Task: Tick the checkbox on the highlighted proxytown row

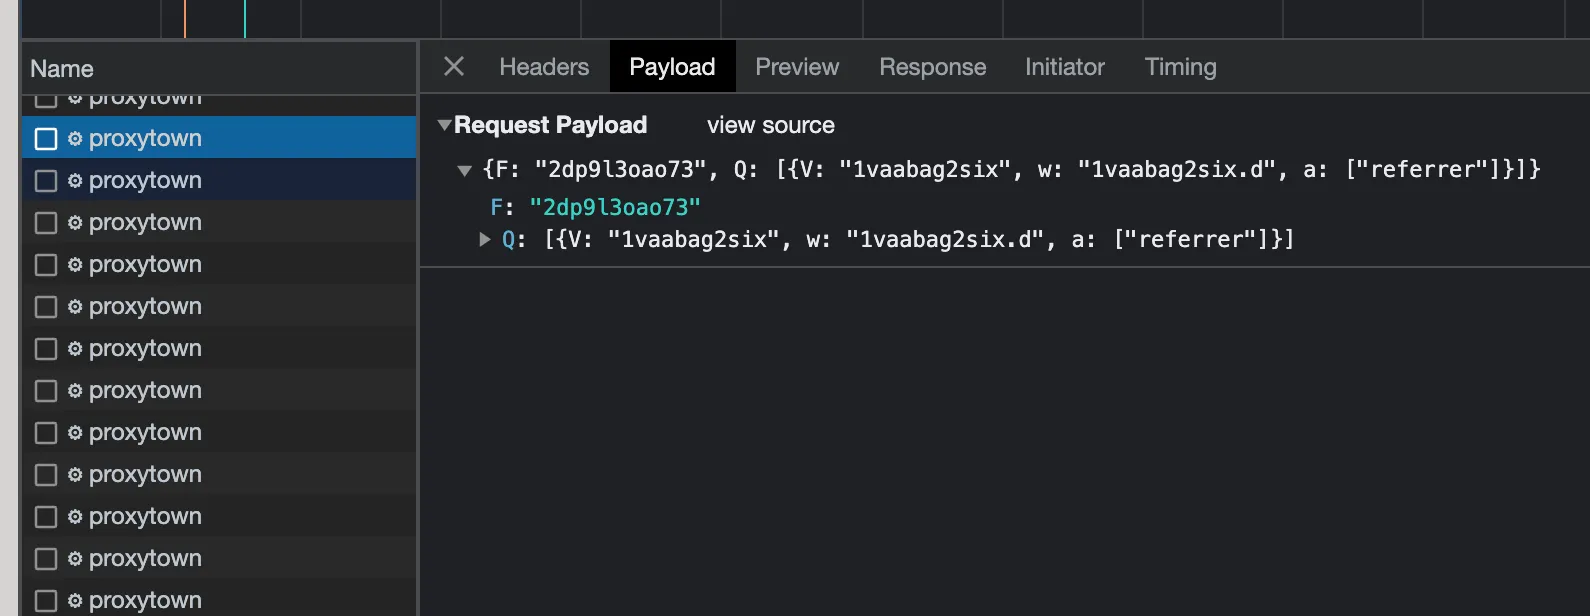Action: 46,139
